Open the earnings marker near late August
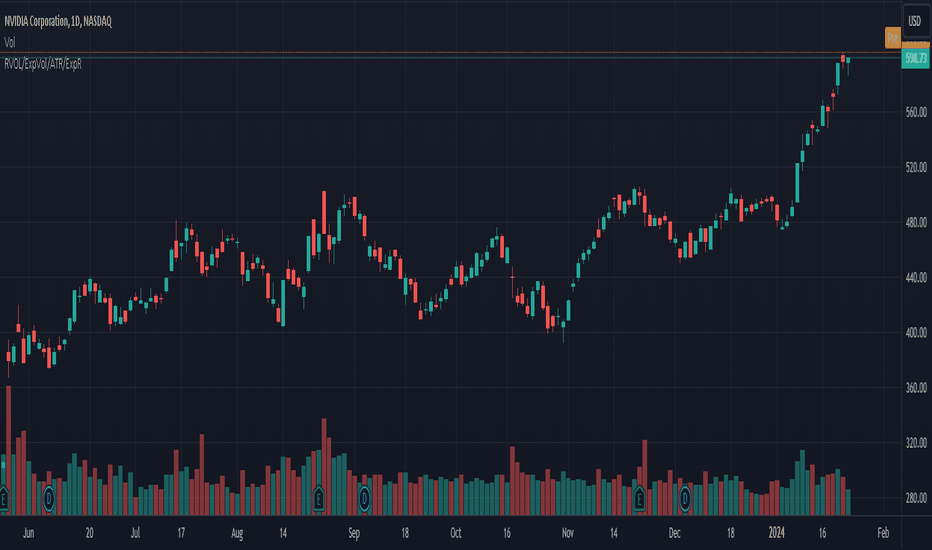932x550 pixels. pos(319,498)
